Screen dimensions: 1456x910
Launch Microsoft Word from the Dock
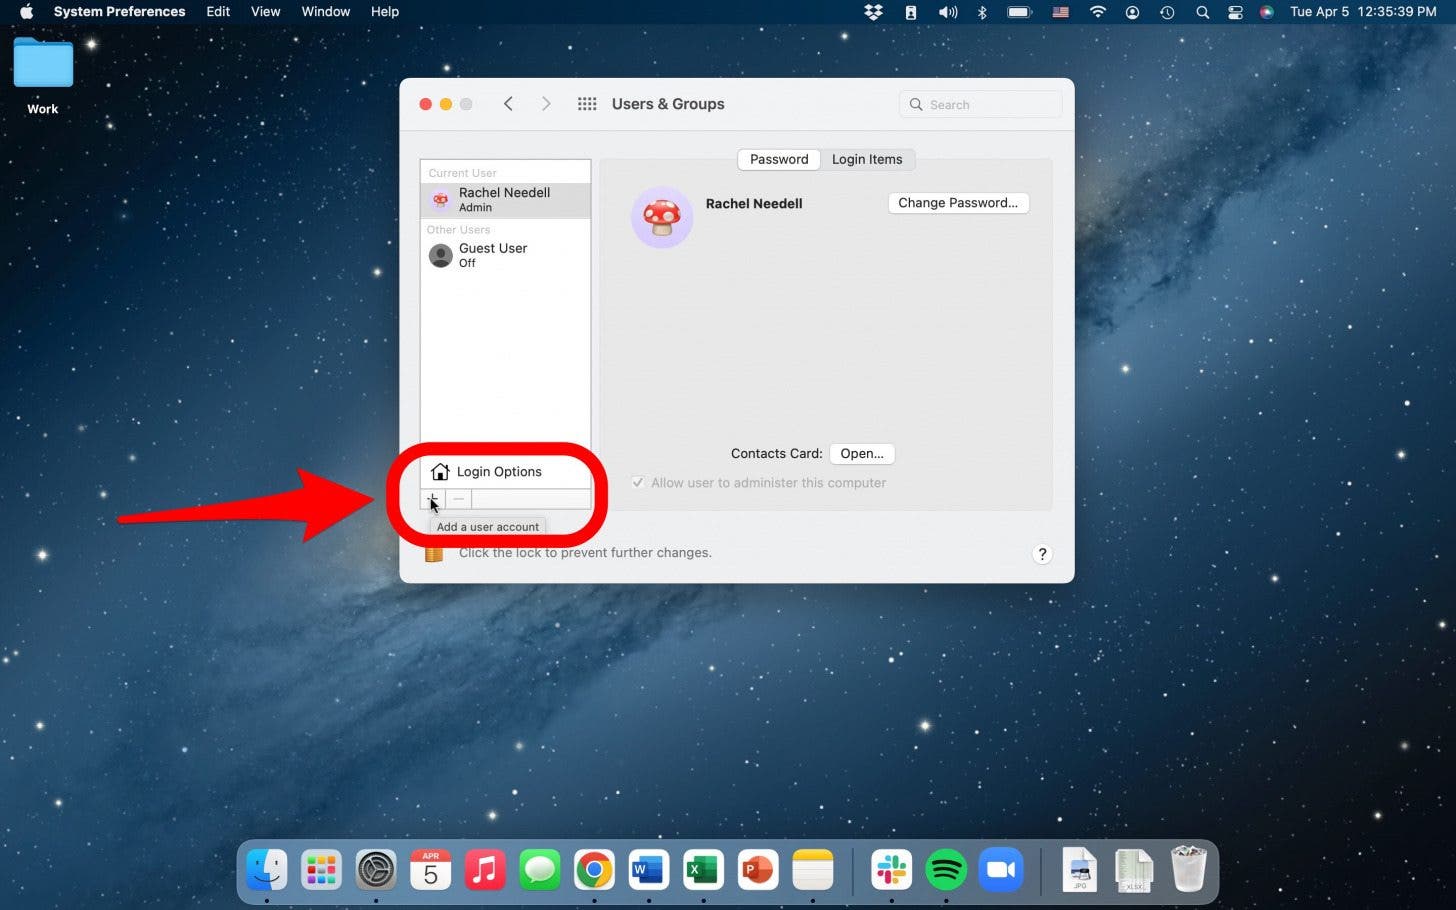point(648,870)
